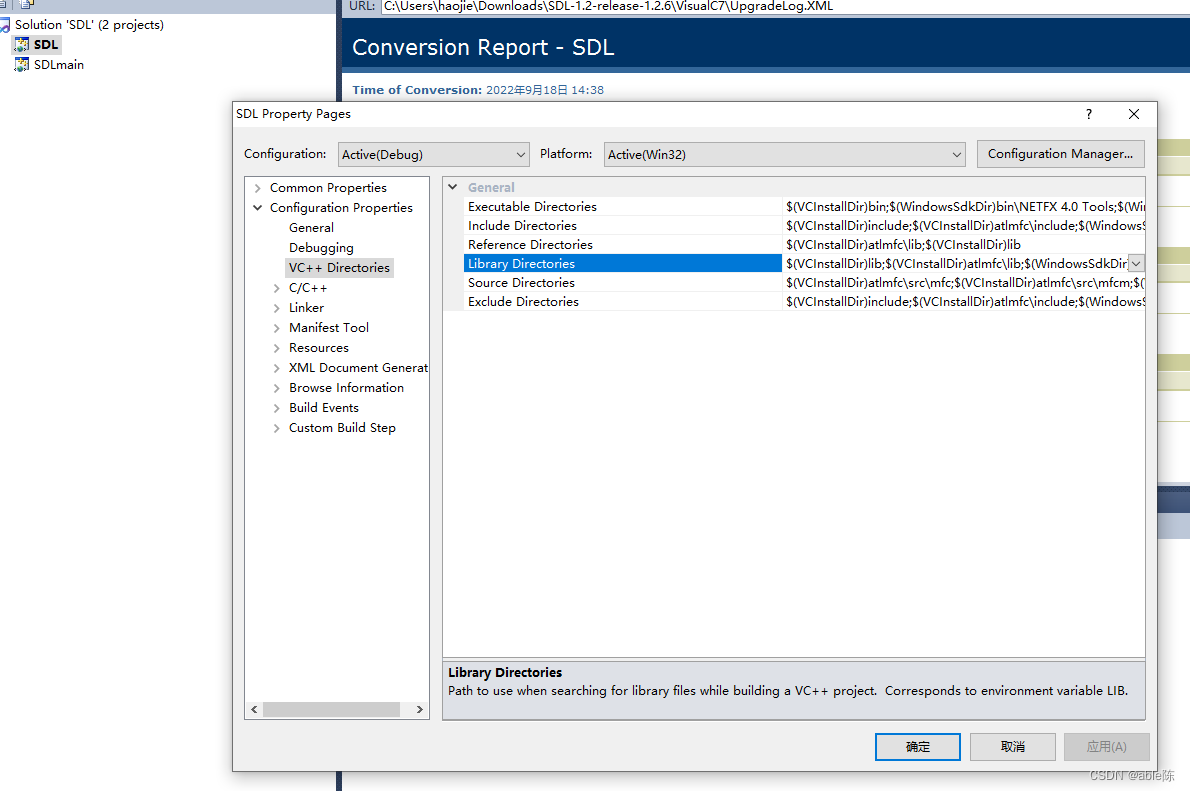
Task: Select the Debugging tree item
Action: point(321,247)
